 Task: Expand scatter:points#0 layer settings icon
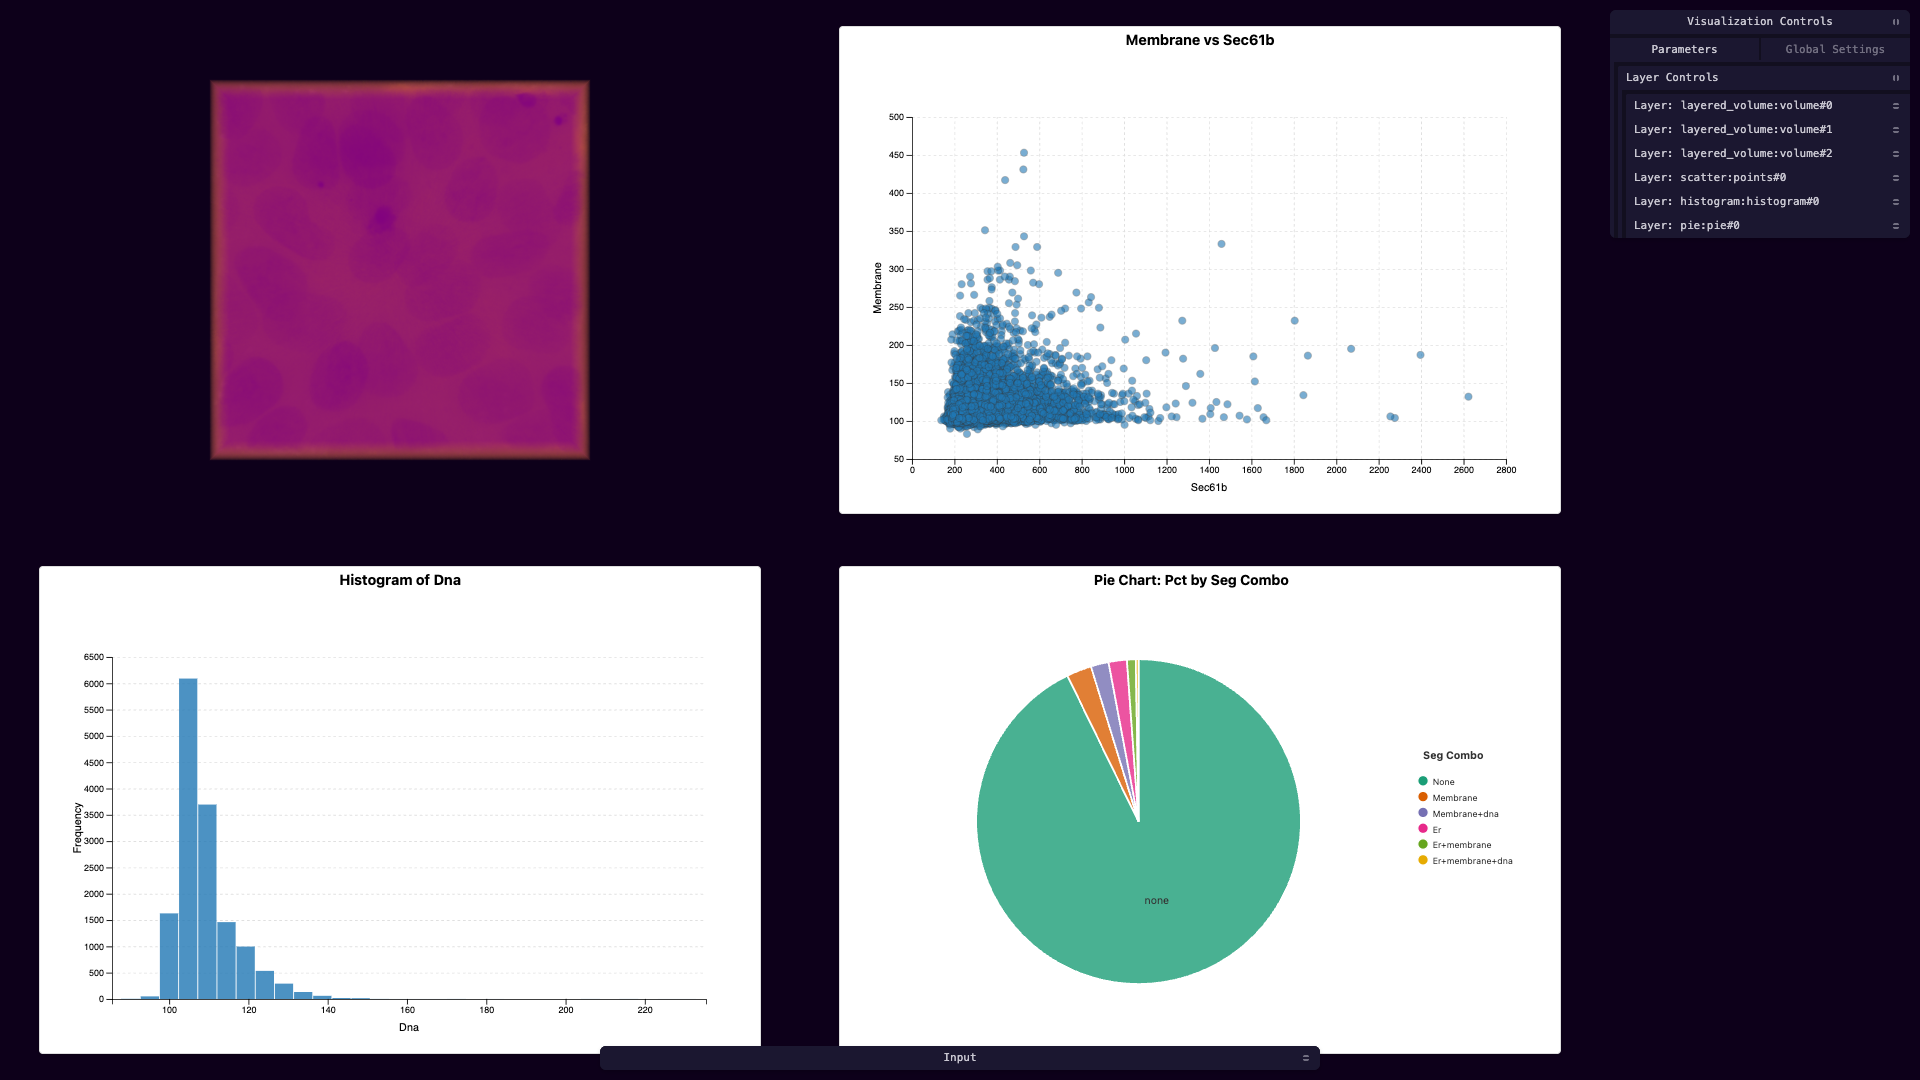[x=1895, y=178]
